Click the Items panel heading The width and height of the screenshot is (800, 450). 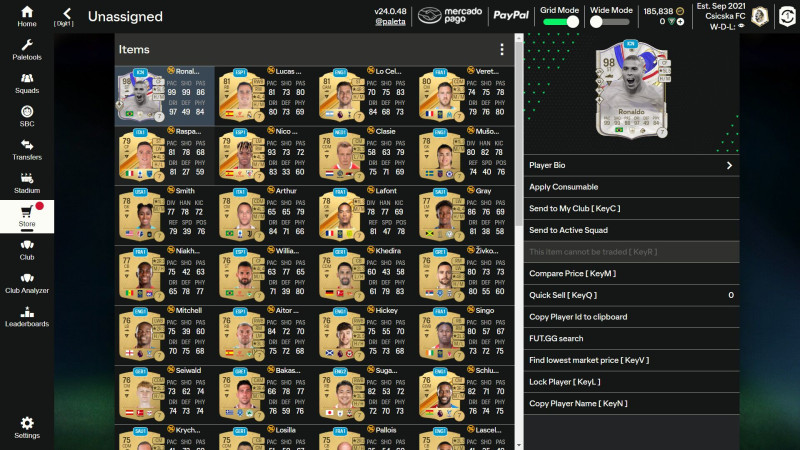tap(134, 49)
